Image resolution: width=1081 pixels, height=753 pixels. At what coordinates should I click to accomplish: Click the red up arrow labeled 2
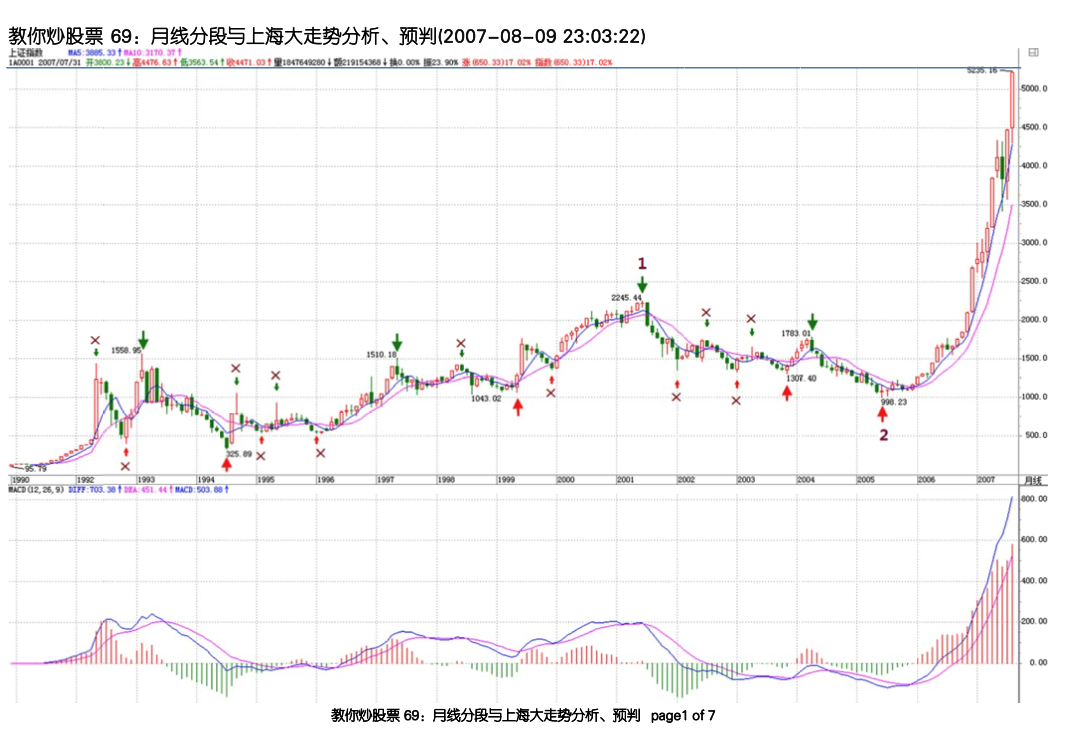click(x=882, y=409)
